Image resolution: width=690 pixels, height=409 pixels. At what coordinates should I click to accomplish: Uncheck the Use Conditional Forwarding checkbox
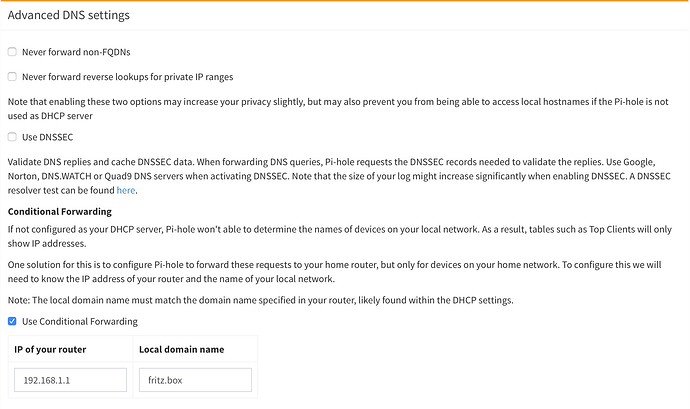[x=12, y=321]
